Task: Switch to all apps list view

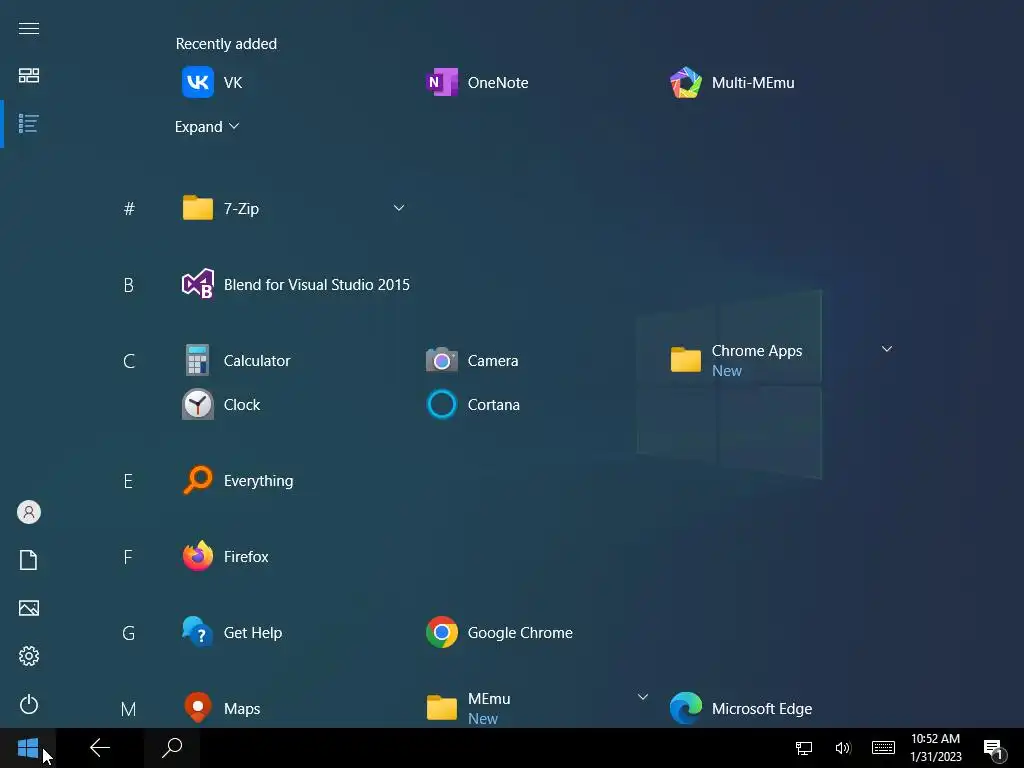Action: pyautogui.click(x=29, y=123)
